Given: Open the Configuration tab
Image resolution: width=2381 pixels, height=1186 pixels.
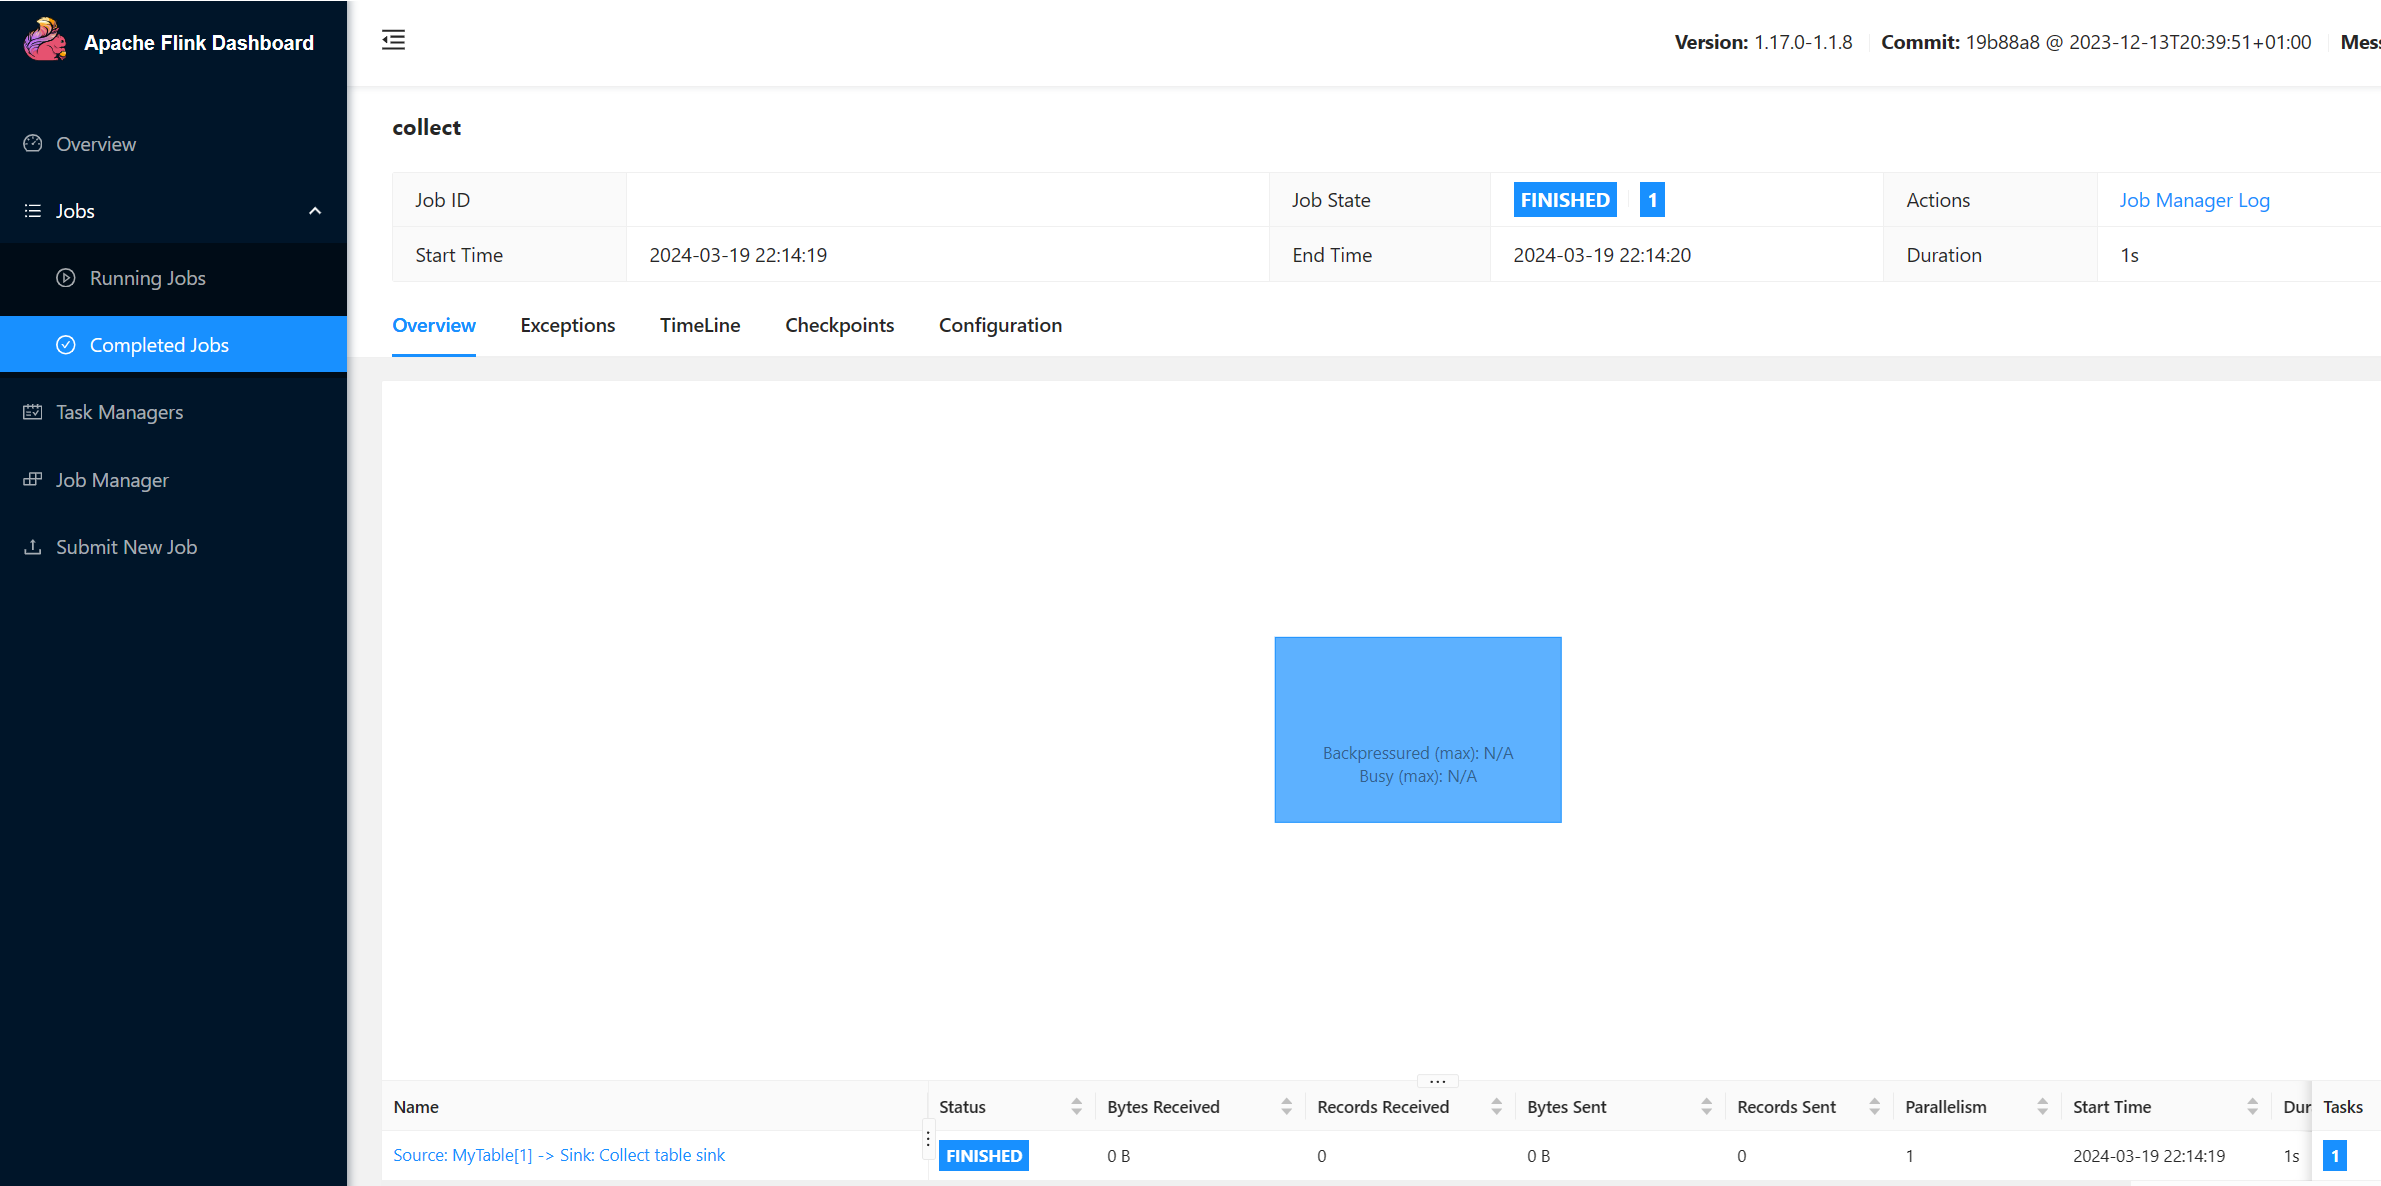Looking at the screenshot, I should pos(1000,325).
